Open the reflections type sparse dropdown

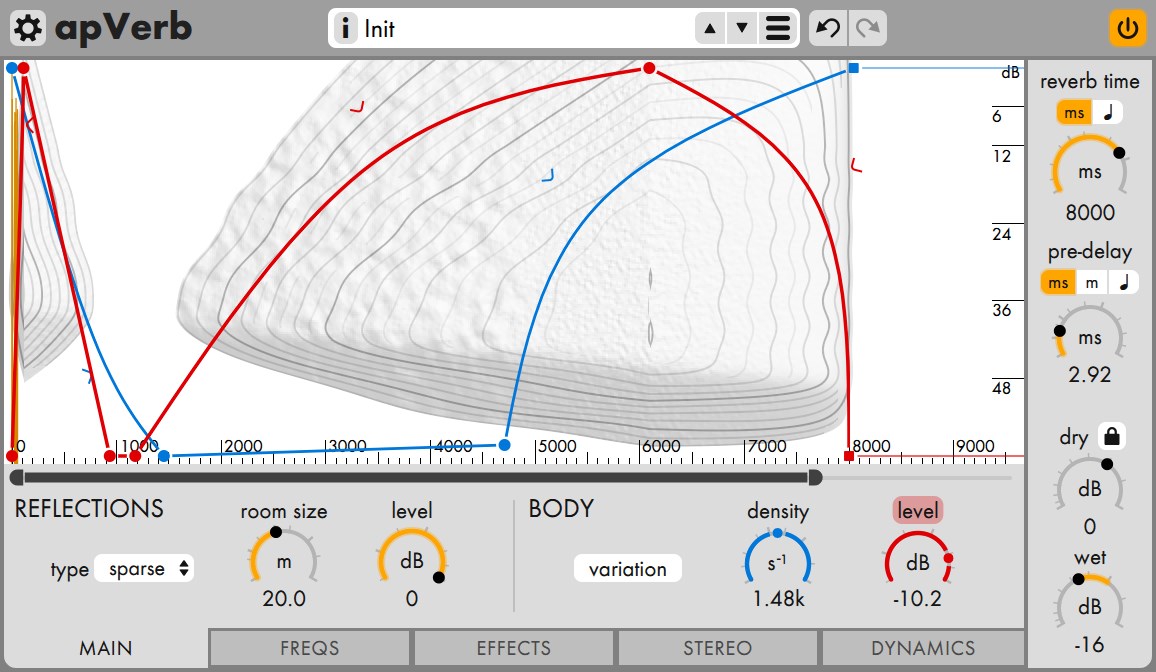(x=144, y=569)
